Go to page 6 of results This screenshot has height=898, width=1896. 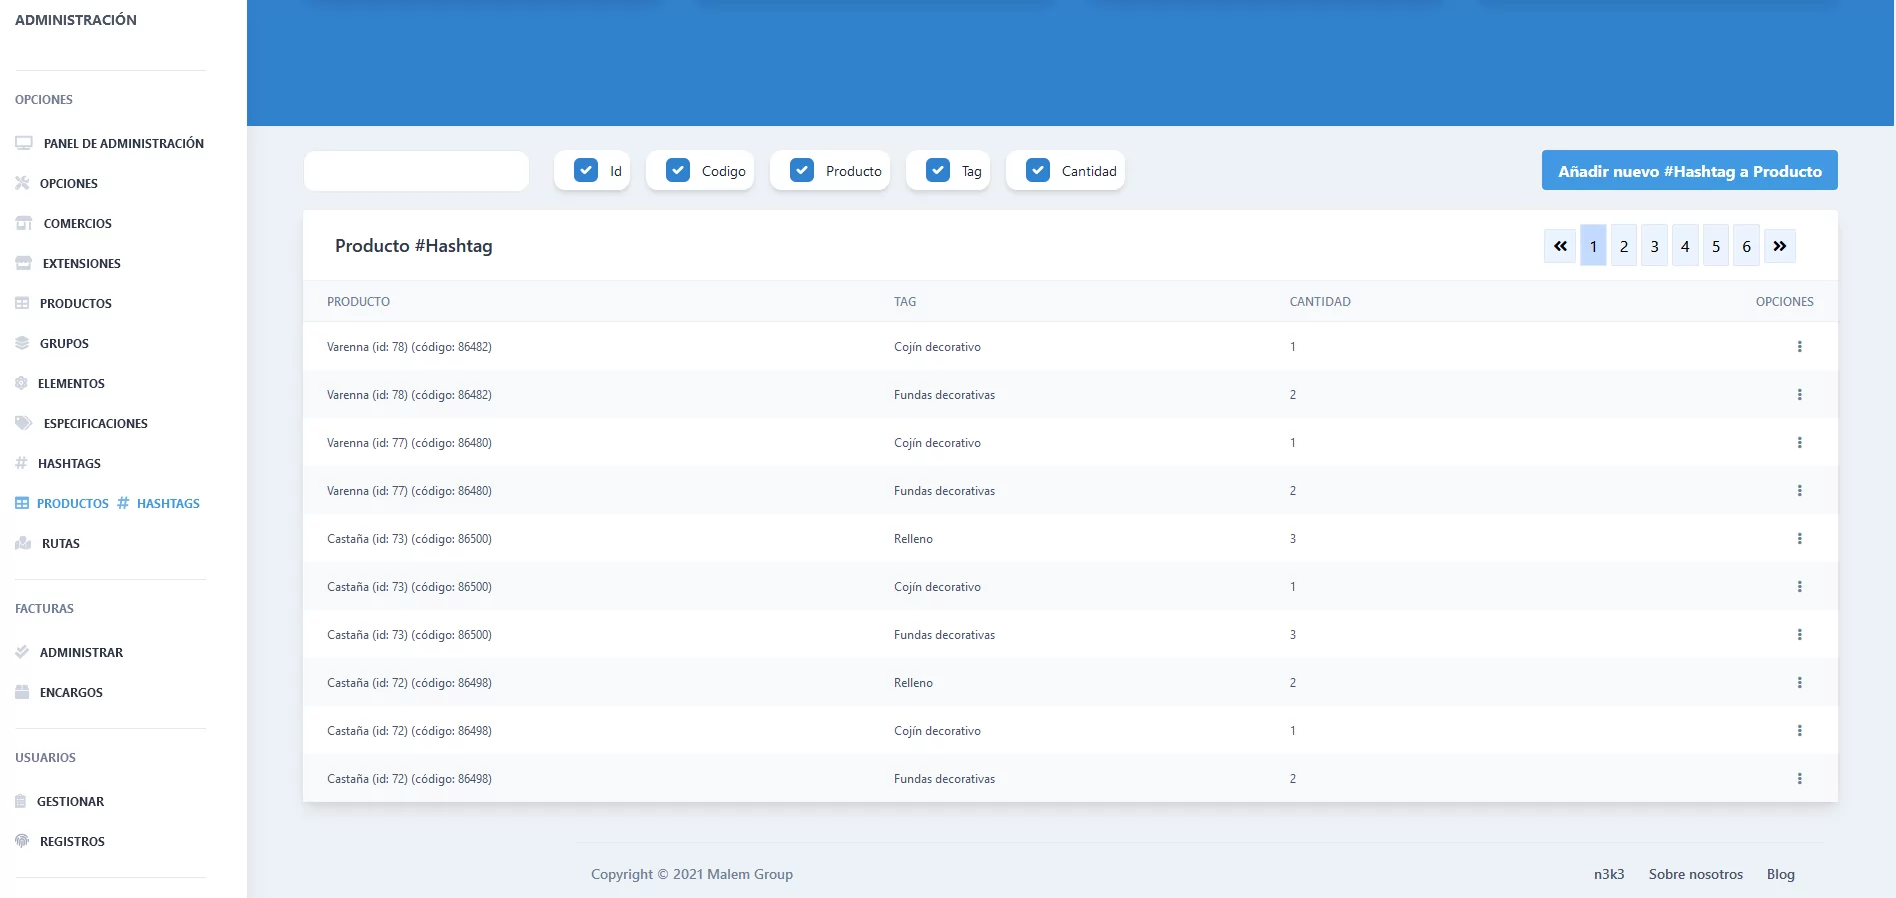[1747, 246]
